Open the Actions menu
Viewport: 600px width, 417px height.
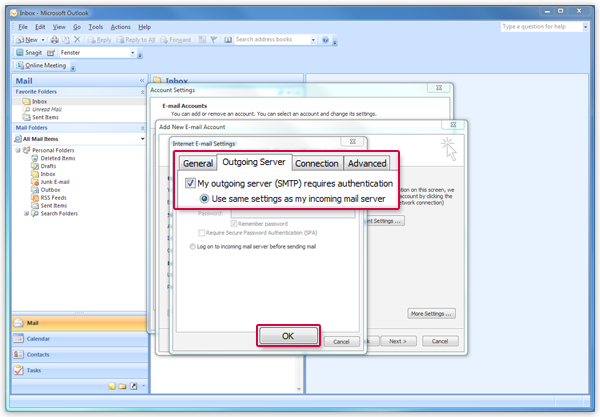[x=121, y=27]
